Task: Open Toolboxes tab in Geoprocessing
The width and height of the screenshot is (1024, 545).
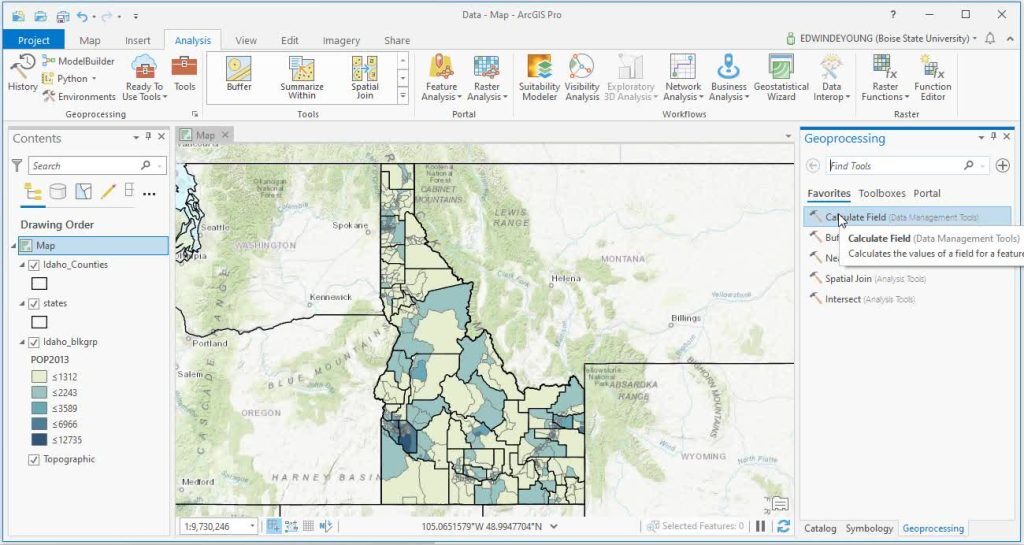Action: (882, 193)
